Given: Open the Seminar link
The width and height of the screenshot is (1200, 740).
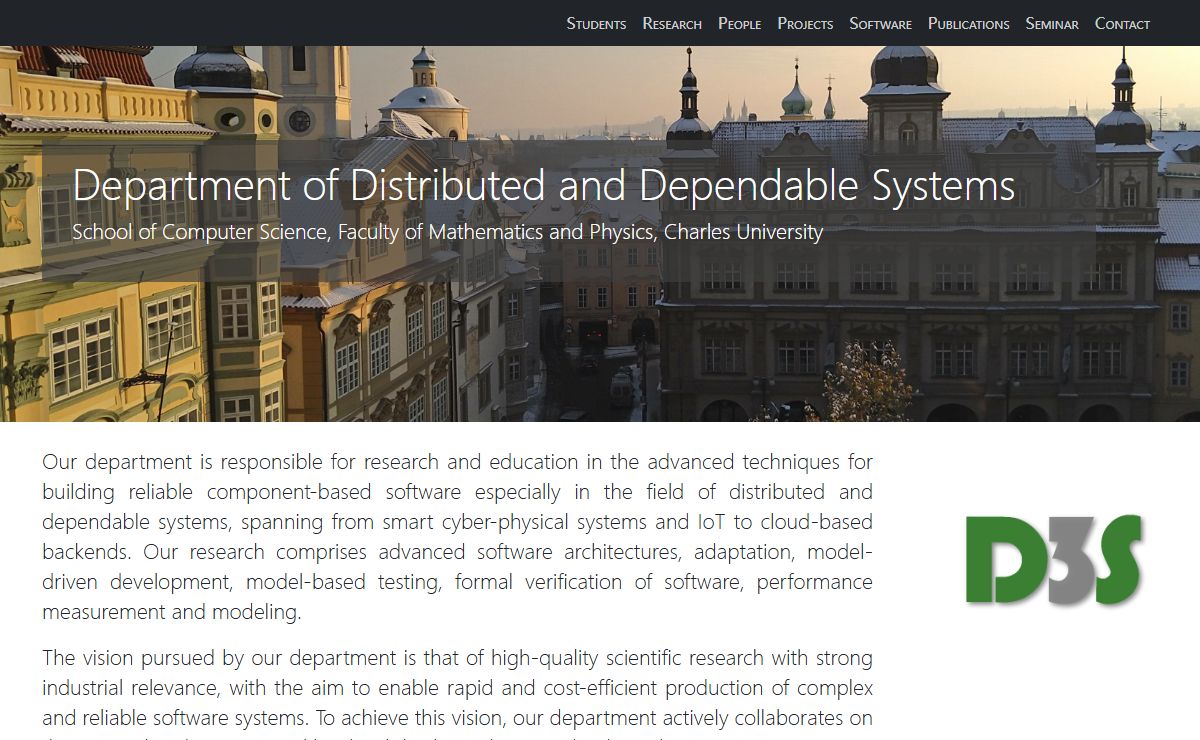Looking at the screenshot, I should point(1052,24).
